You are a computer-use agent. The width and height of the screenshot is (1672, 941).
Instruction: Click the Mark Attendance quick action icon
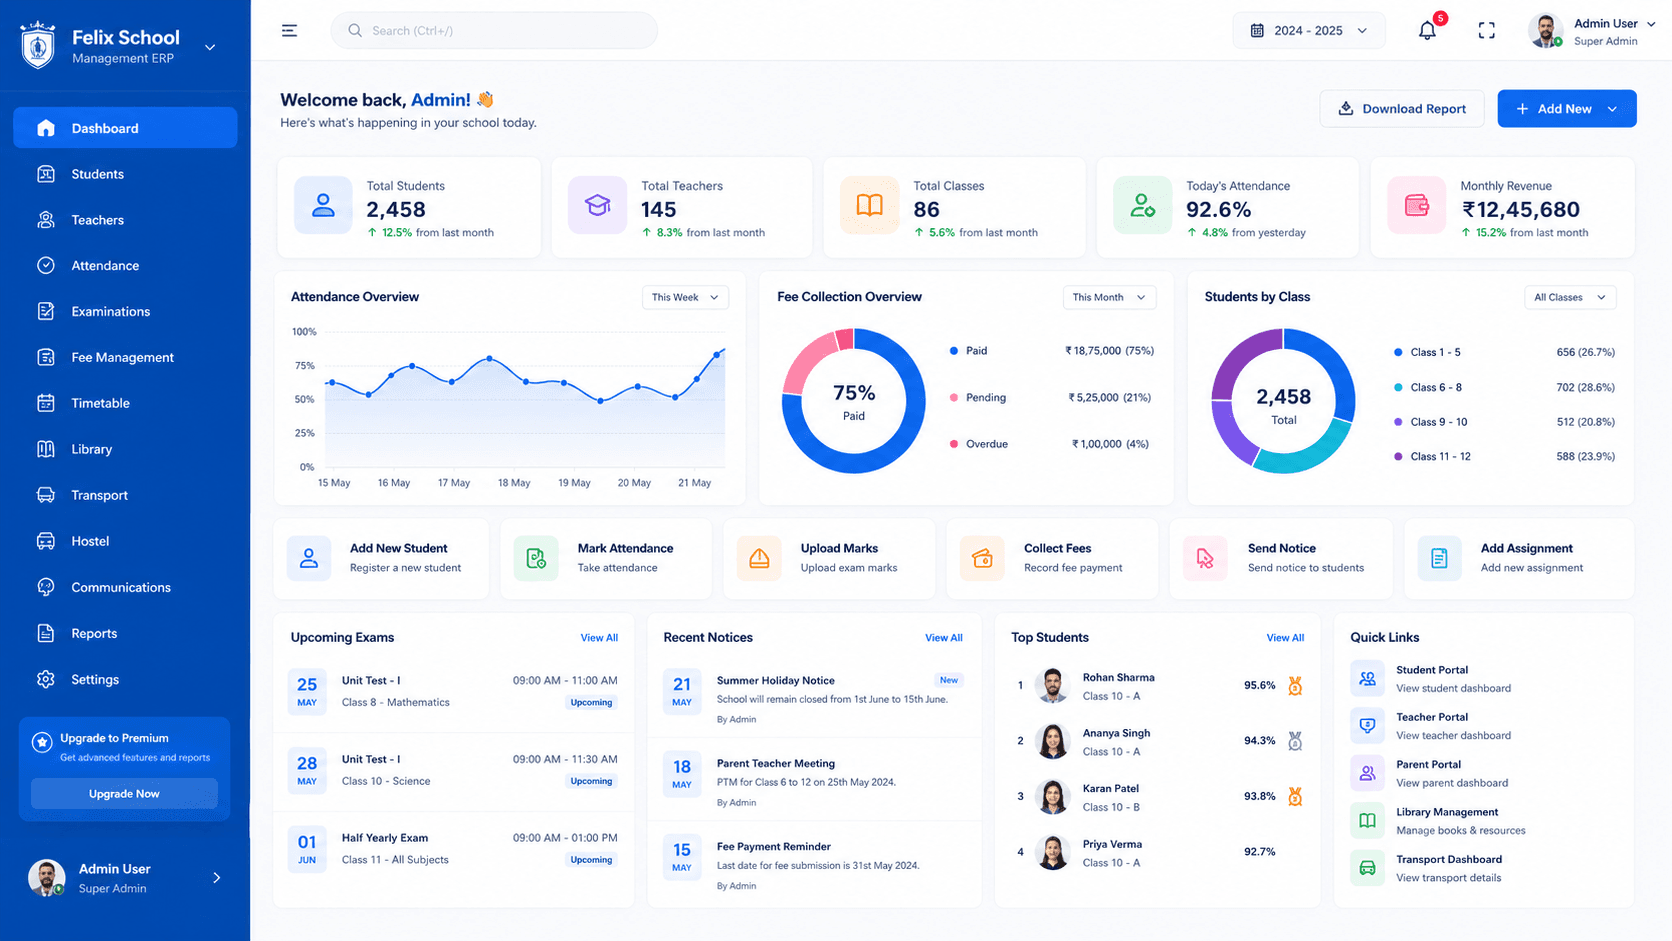(x=536, y=558)
